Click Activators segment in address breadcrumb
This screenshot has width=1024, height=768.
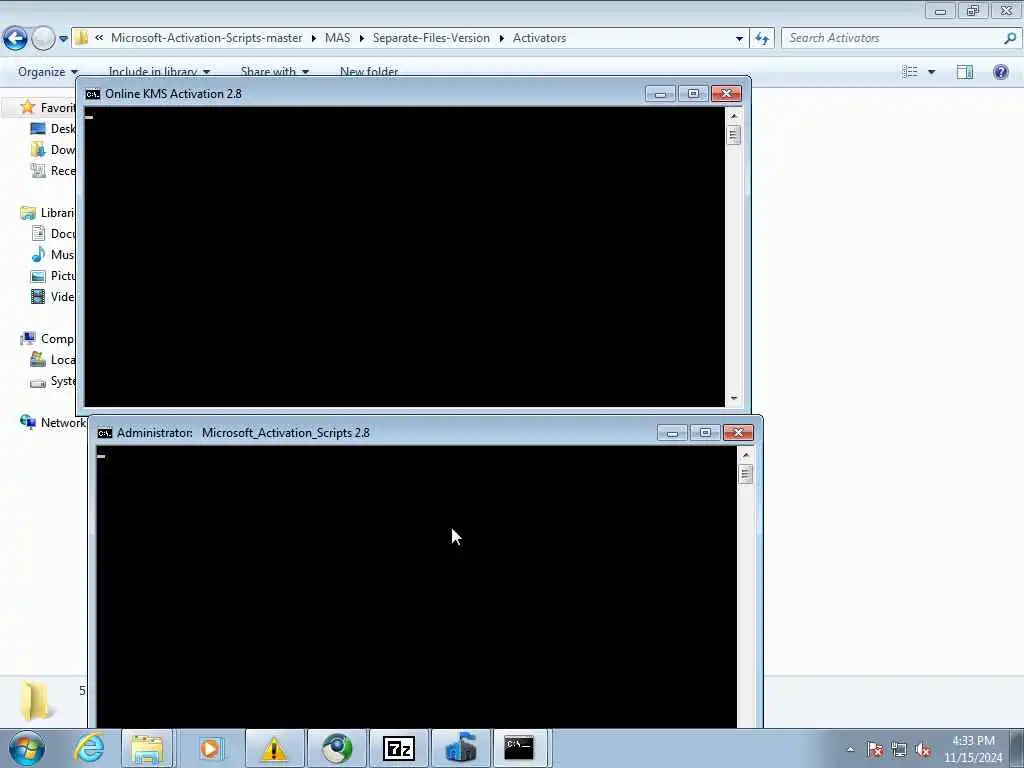pyautogui.click(x=539, y=38)
